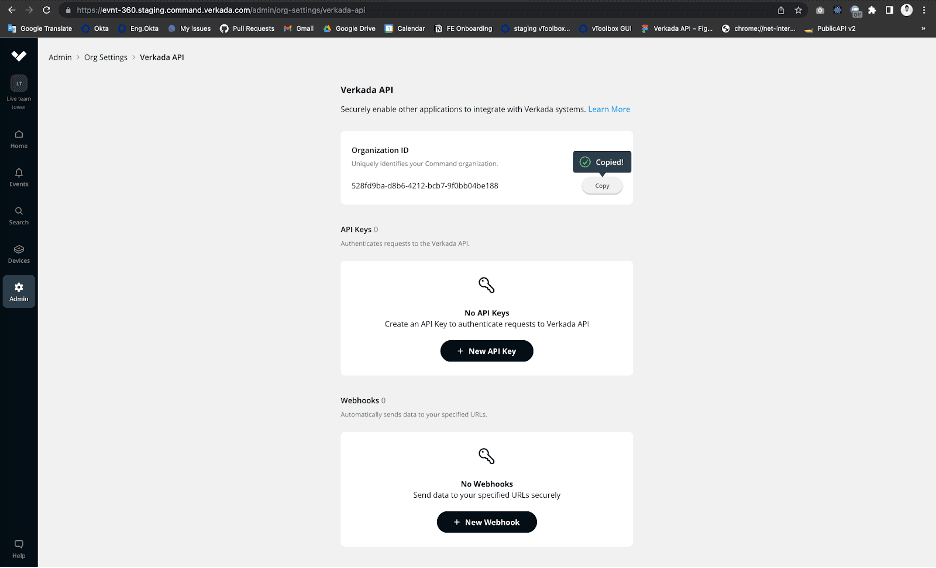Open Events bell in sidebar
Image resolution: width=936 pixels, height=568 pixels.
pyautogui.click(x=19, y=177)
